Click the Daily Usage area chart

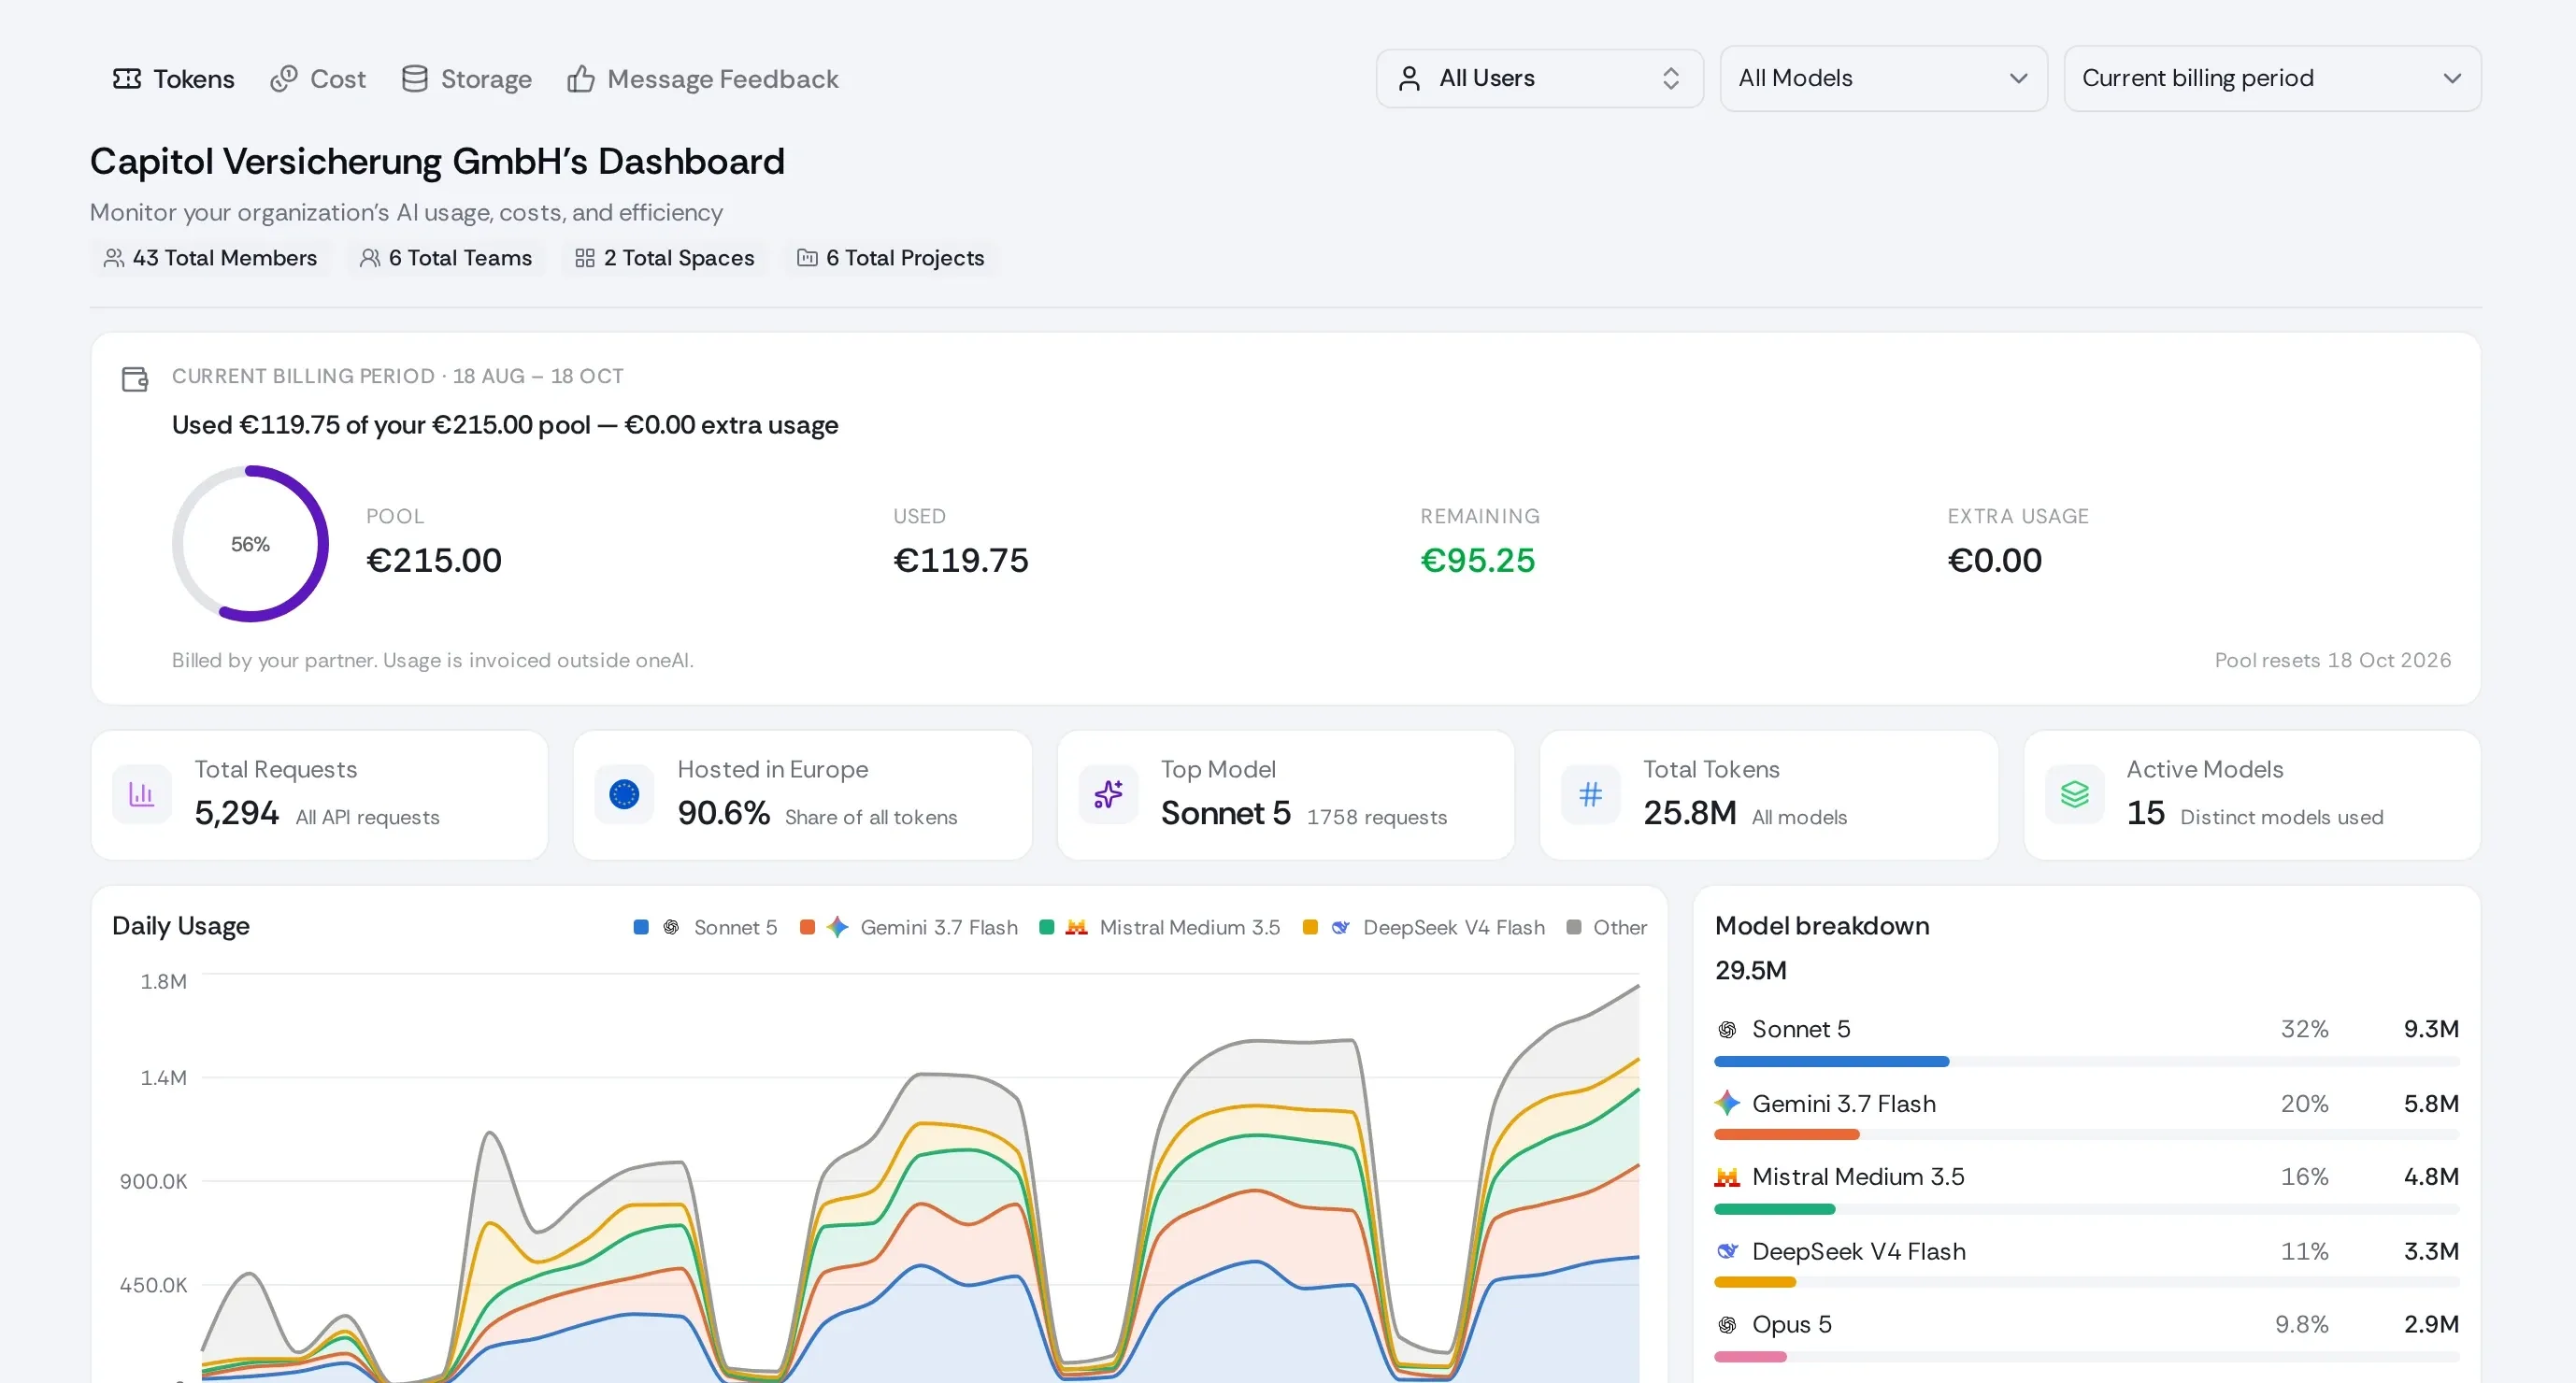(920, 1178)
